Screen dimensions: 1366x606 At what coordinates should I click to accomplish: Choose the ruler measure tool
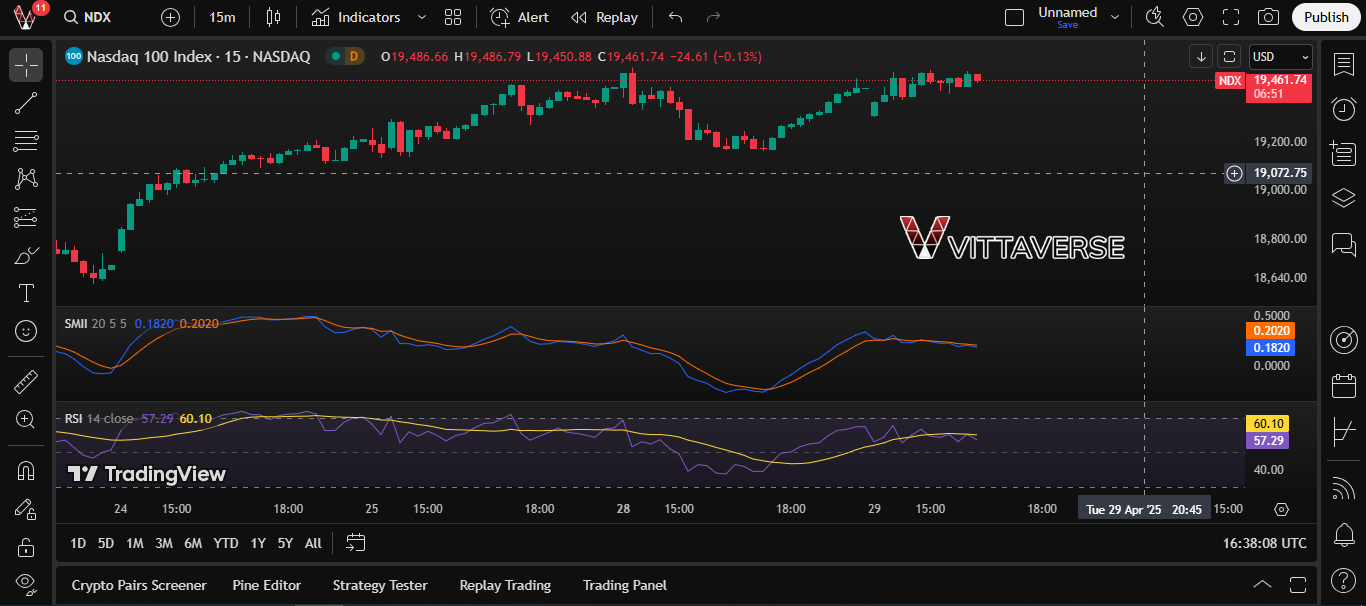26,381
